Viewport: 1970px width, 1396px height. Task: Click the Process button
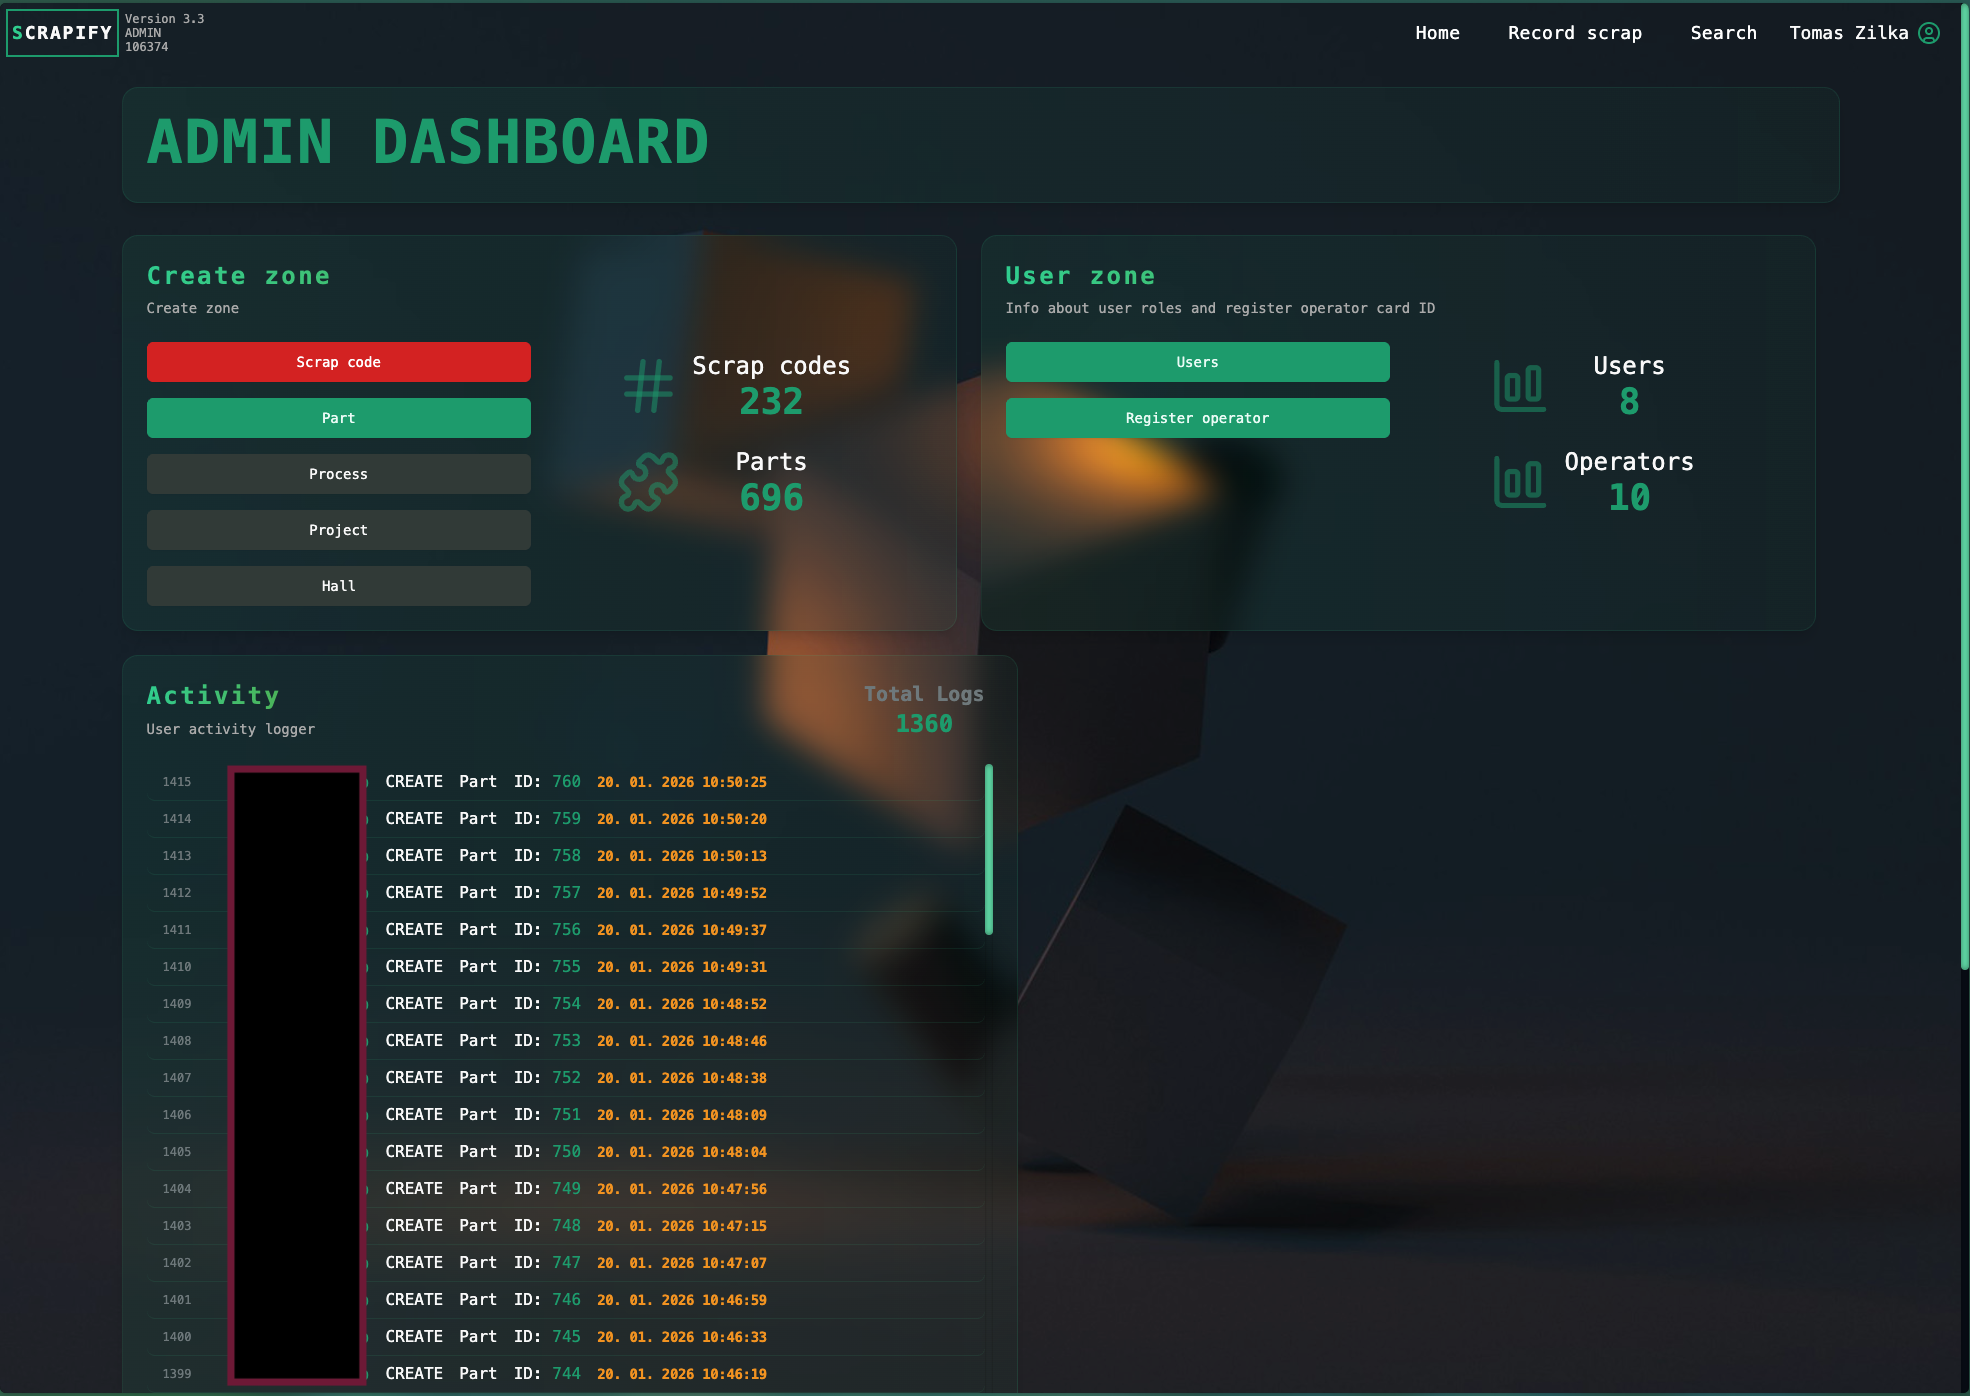click(x=338, y=474)
